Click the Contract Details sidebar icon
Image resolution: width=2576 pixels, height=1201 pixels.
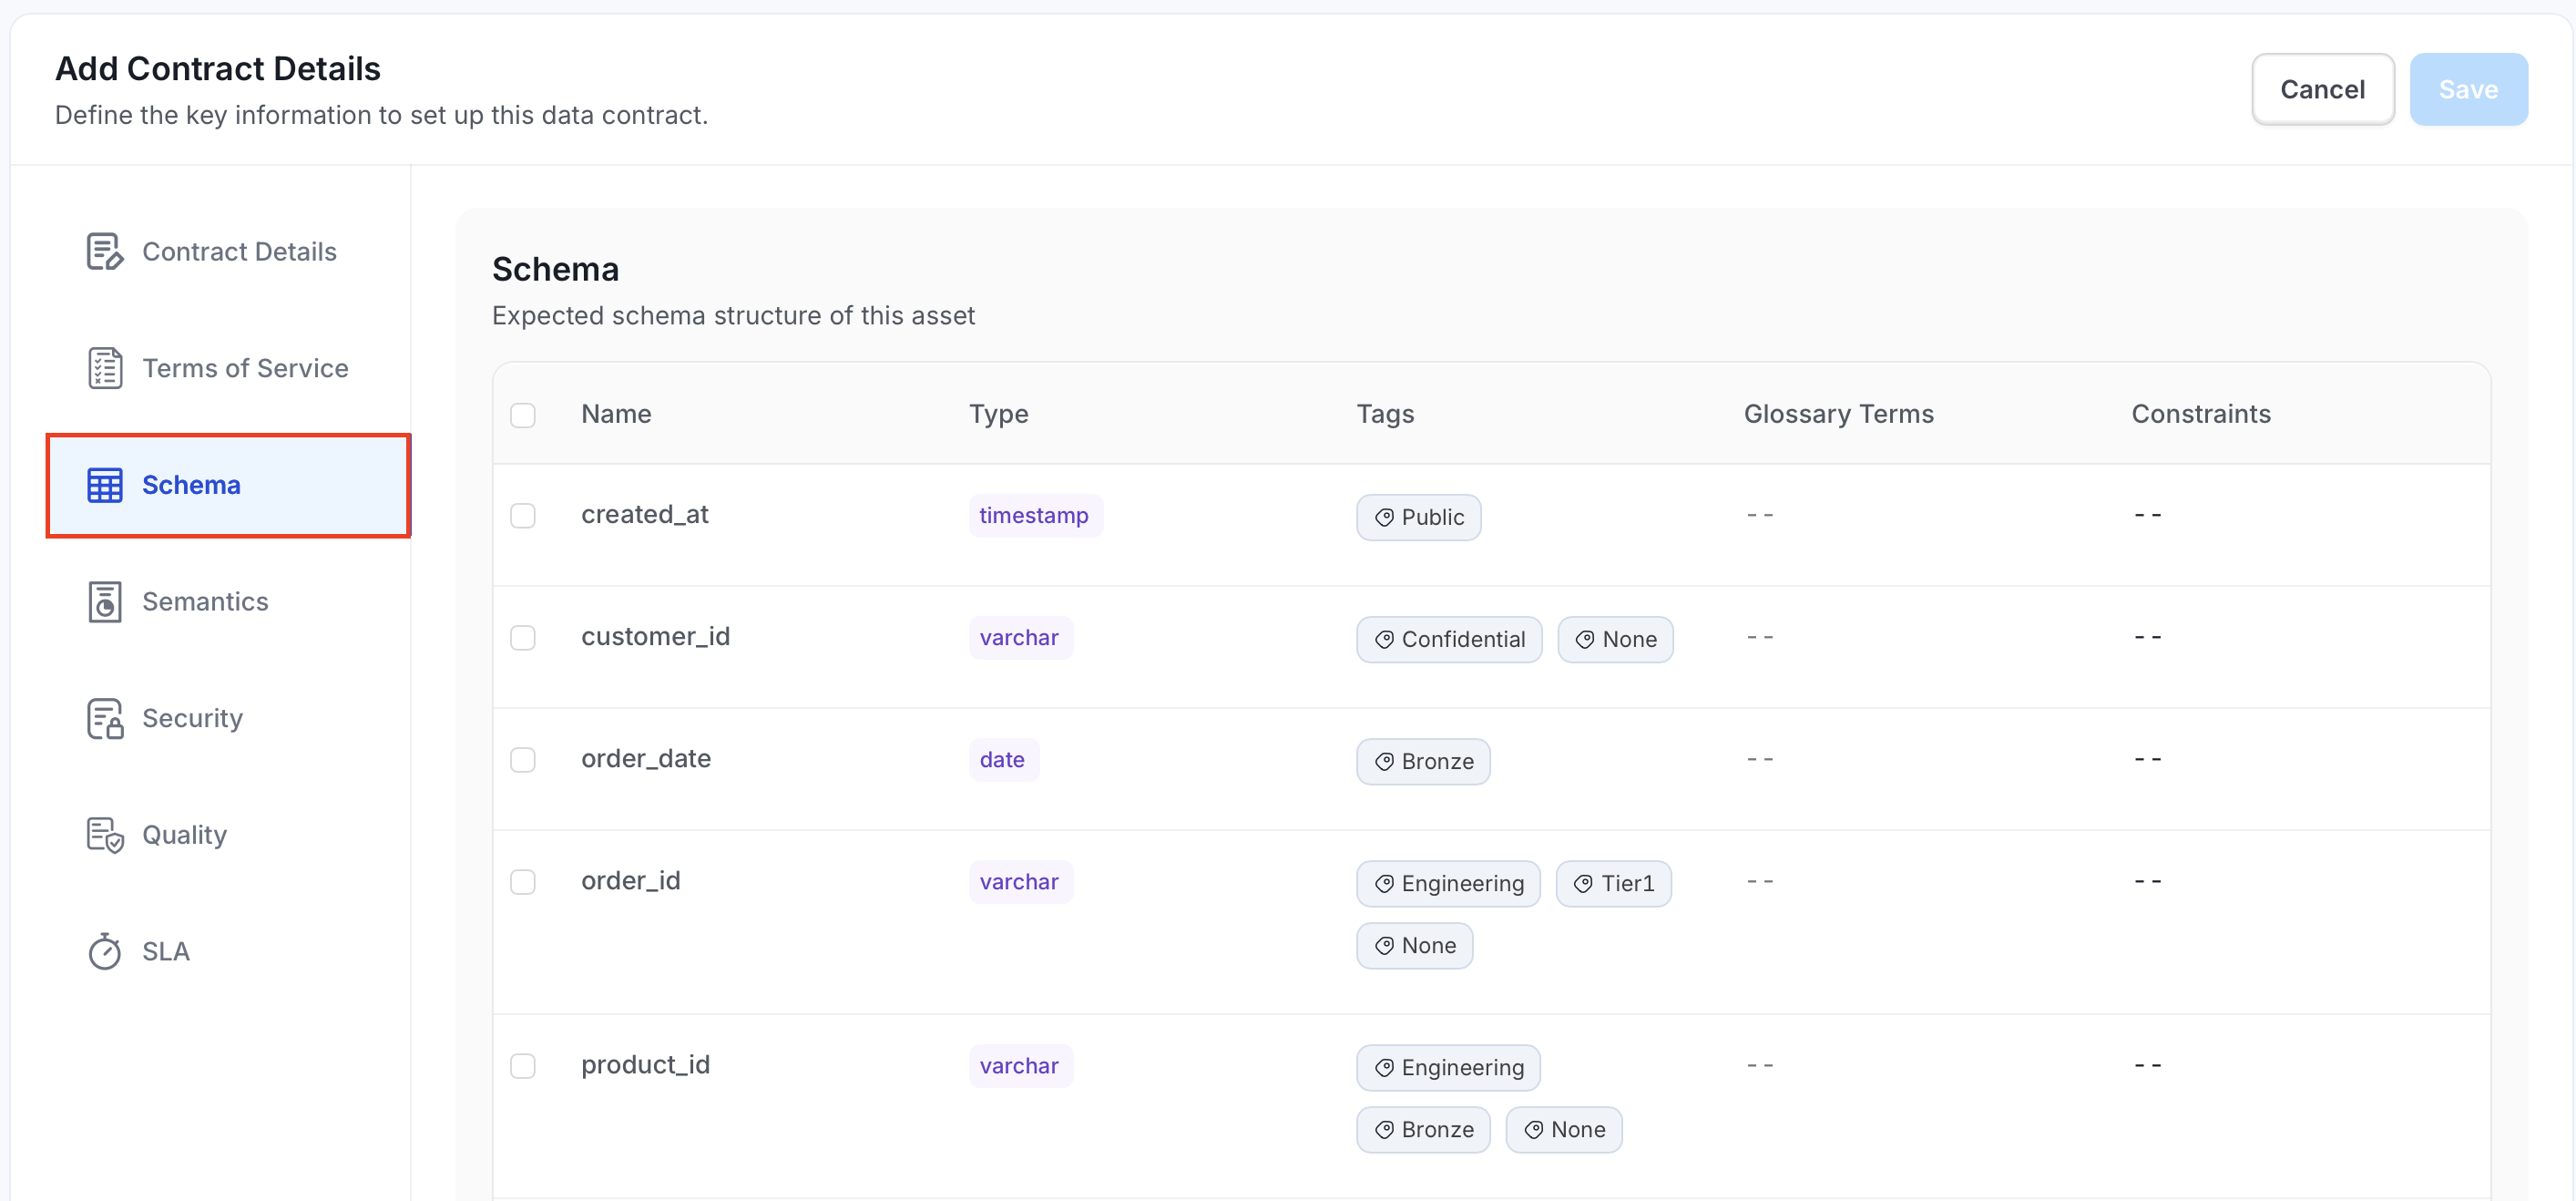pyautogui.click(x=104, y=252)
